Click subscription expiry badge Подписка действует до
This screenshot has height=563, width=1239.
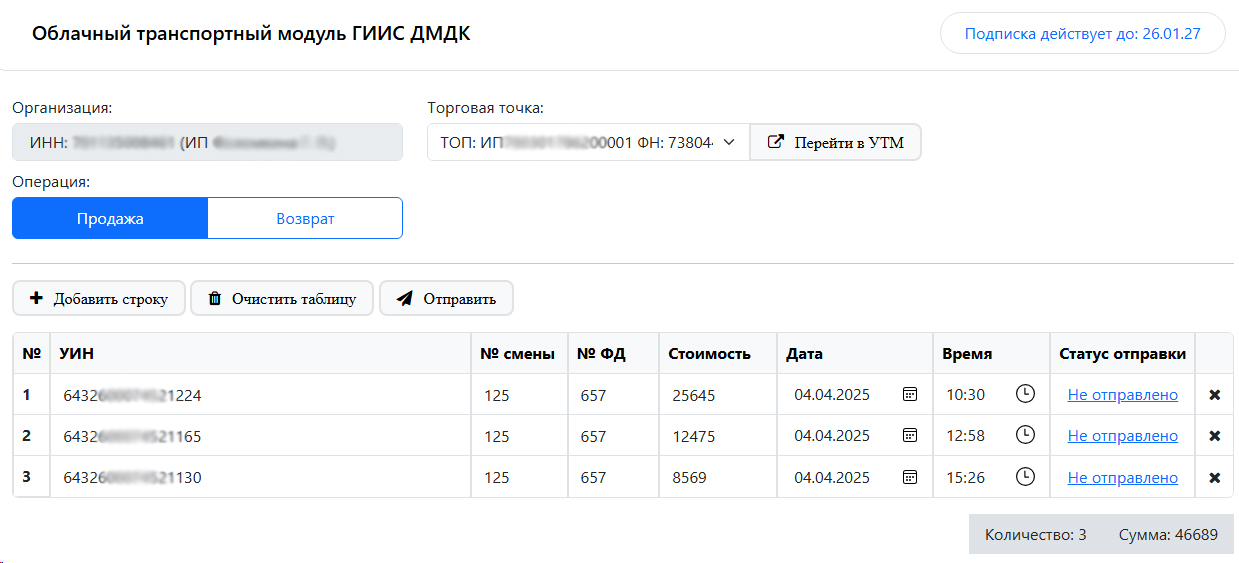pyautogui.click(x=1082, y=33)
